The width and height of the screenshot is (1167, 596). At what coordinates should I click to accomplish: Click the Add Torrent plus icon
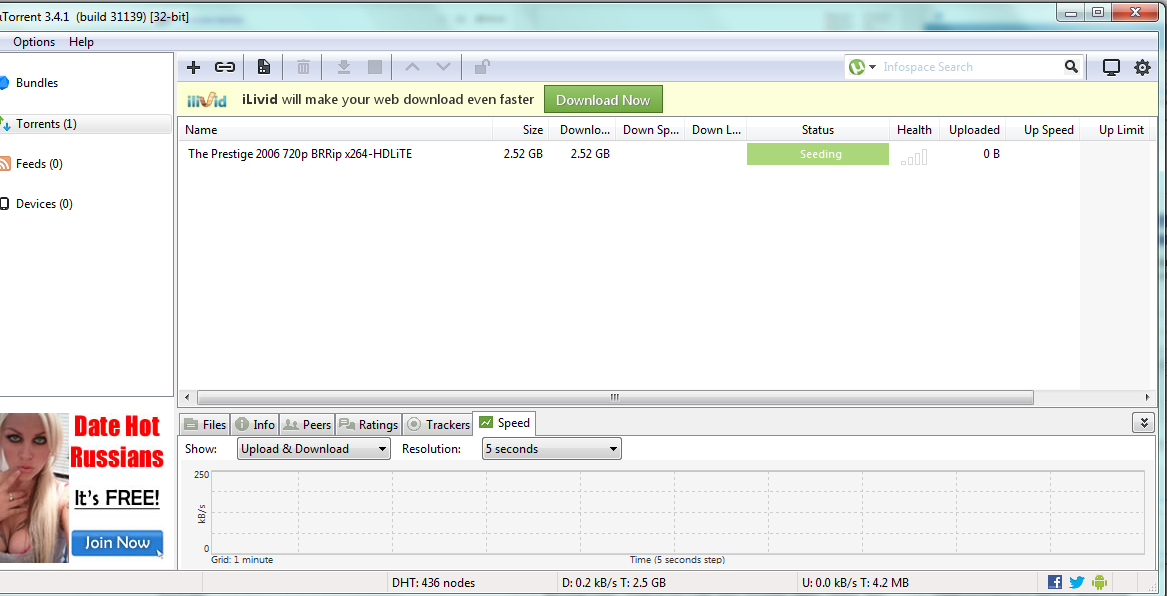click(194, 68)
